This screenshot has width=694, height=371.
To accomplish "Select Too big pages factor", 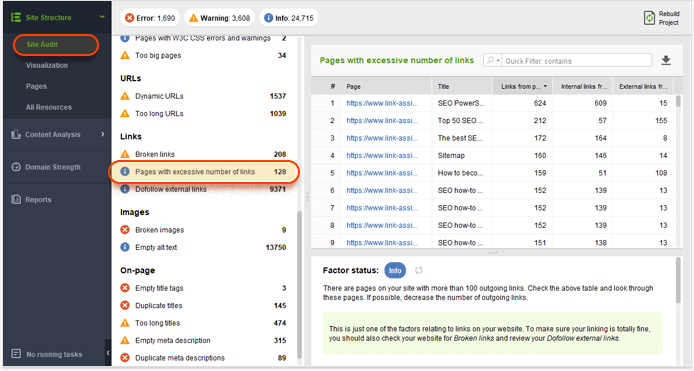I will point(204,55).
